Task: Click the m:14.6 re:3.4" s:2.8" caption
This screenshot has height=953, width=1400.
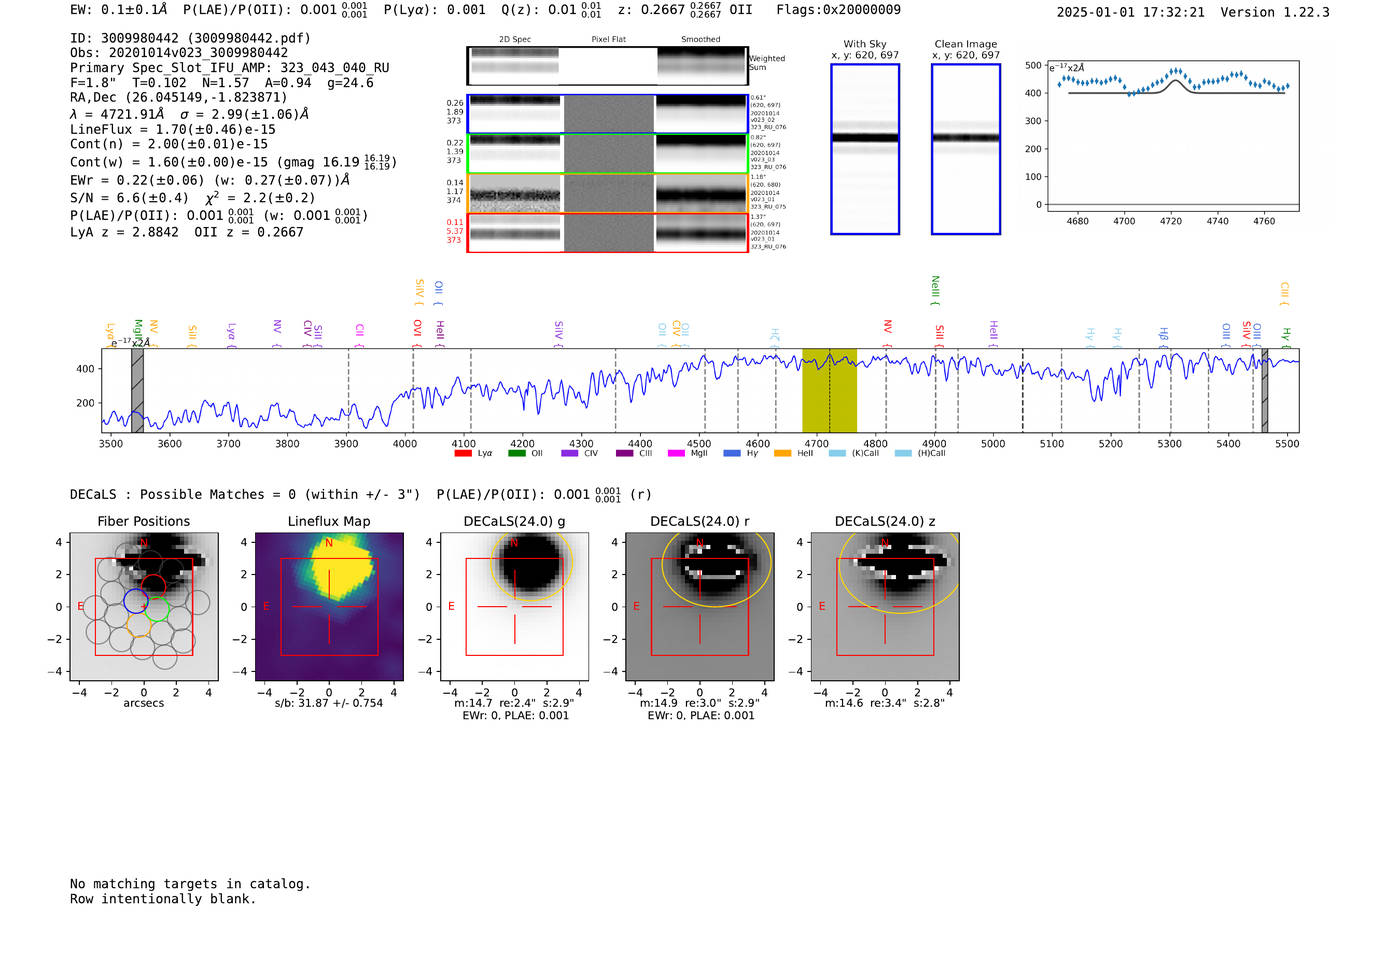Action: (885, 703)
